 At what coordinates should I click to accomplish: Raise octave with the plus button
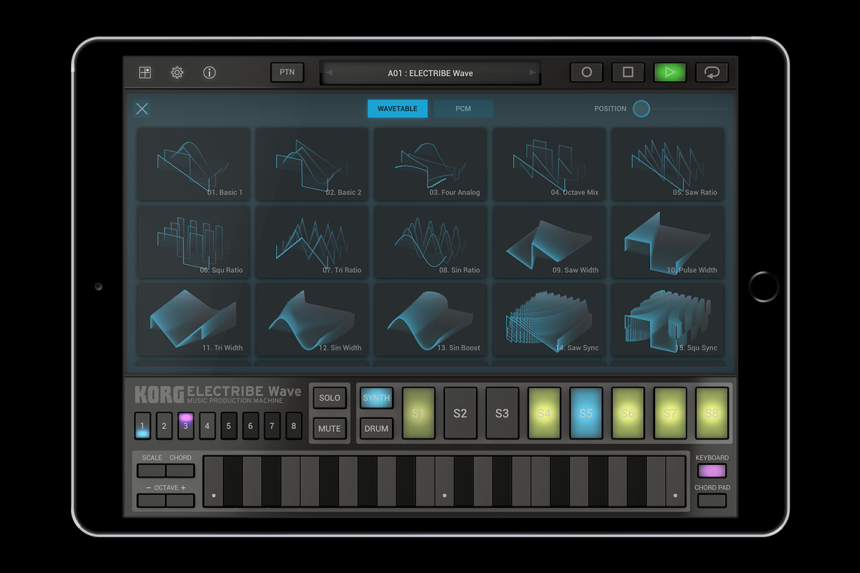tap(180, 501)
